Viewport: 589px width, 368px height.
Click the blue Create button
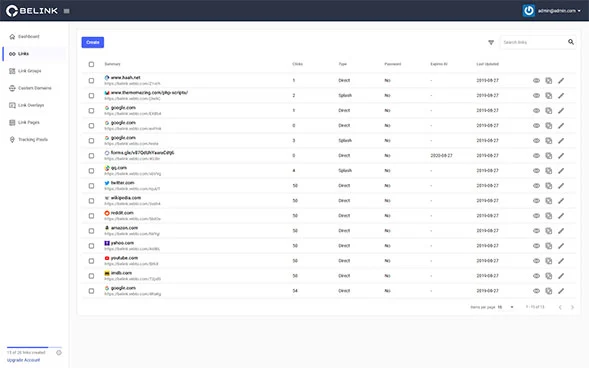pyautogui.click(x=93, y=42)
